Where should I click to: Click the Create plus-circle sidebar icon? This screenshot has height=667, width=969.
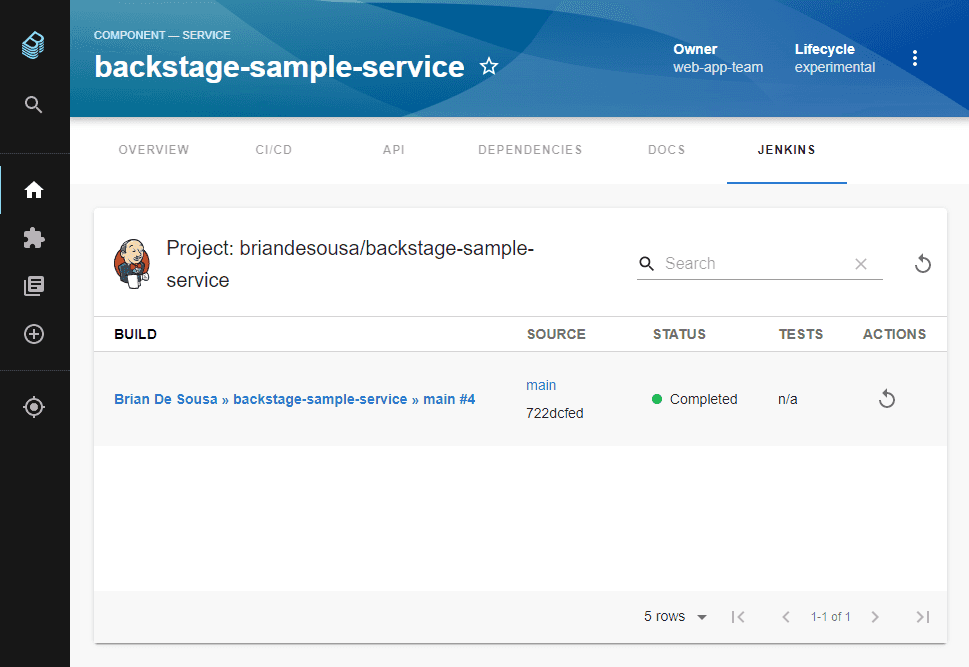point(34,334)
